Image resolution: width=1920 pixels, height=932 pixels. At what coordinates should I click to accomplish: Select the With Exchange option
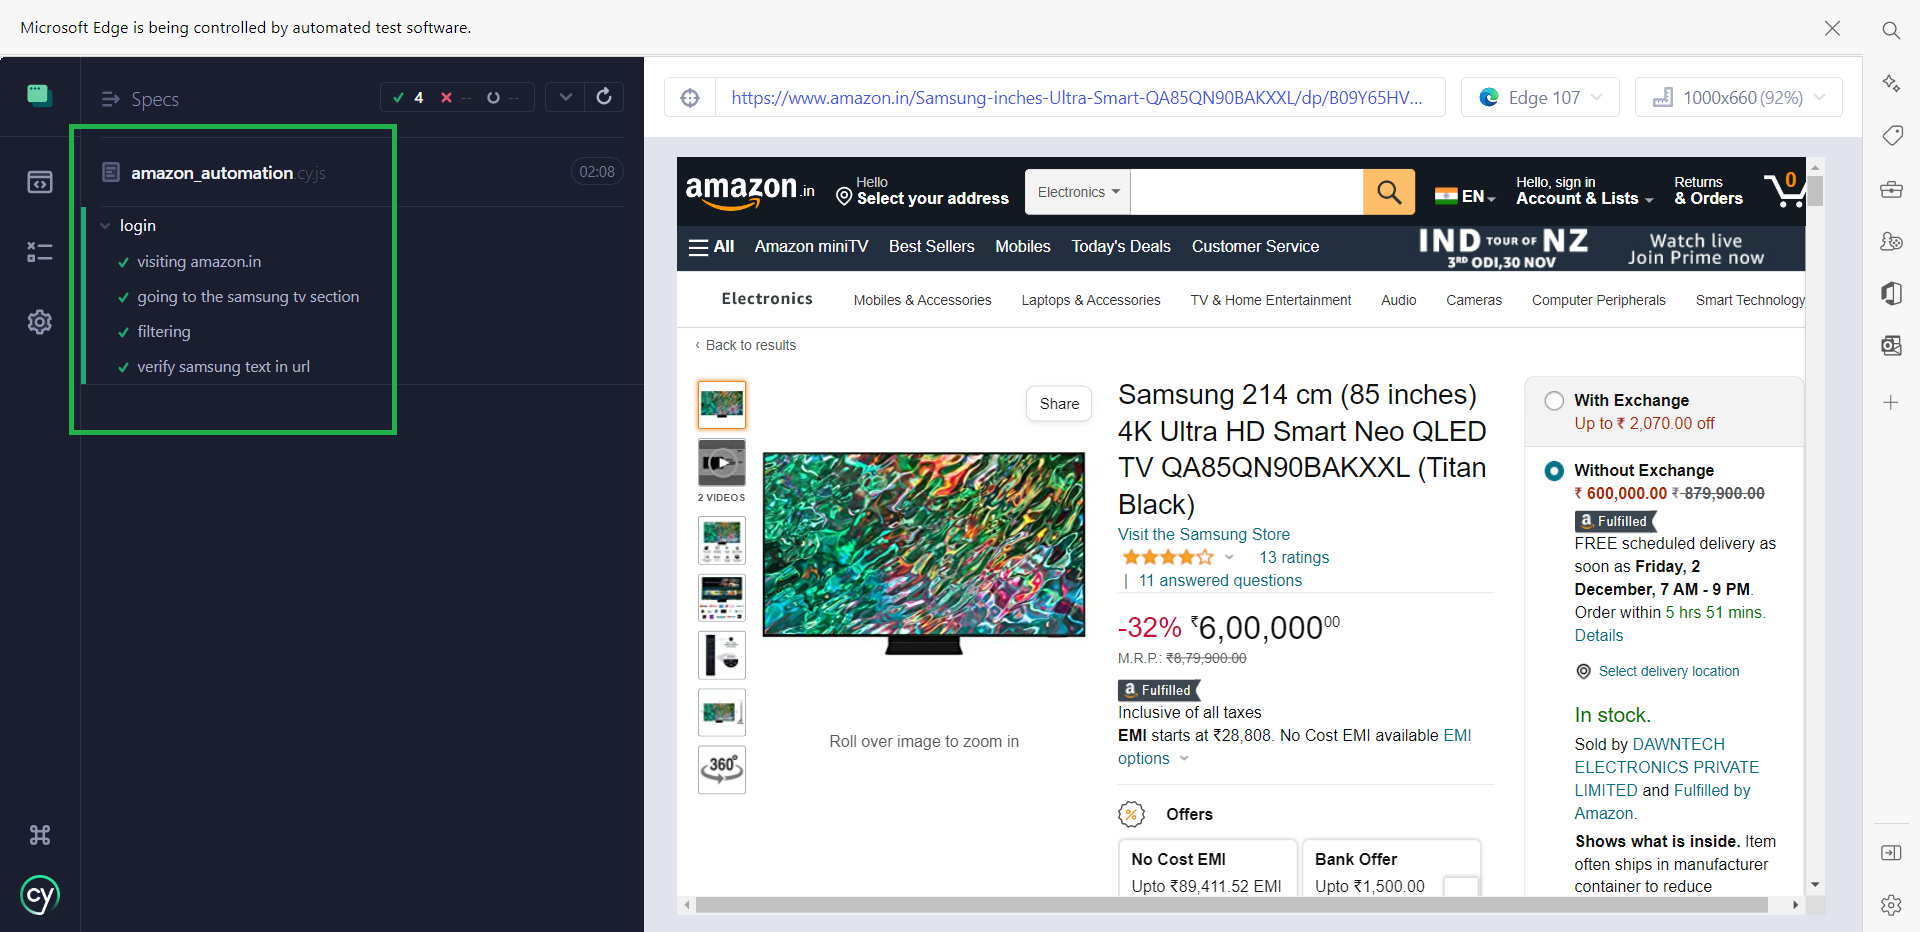[1553, 400]
